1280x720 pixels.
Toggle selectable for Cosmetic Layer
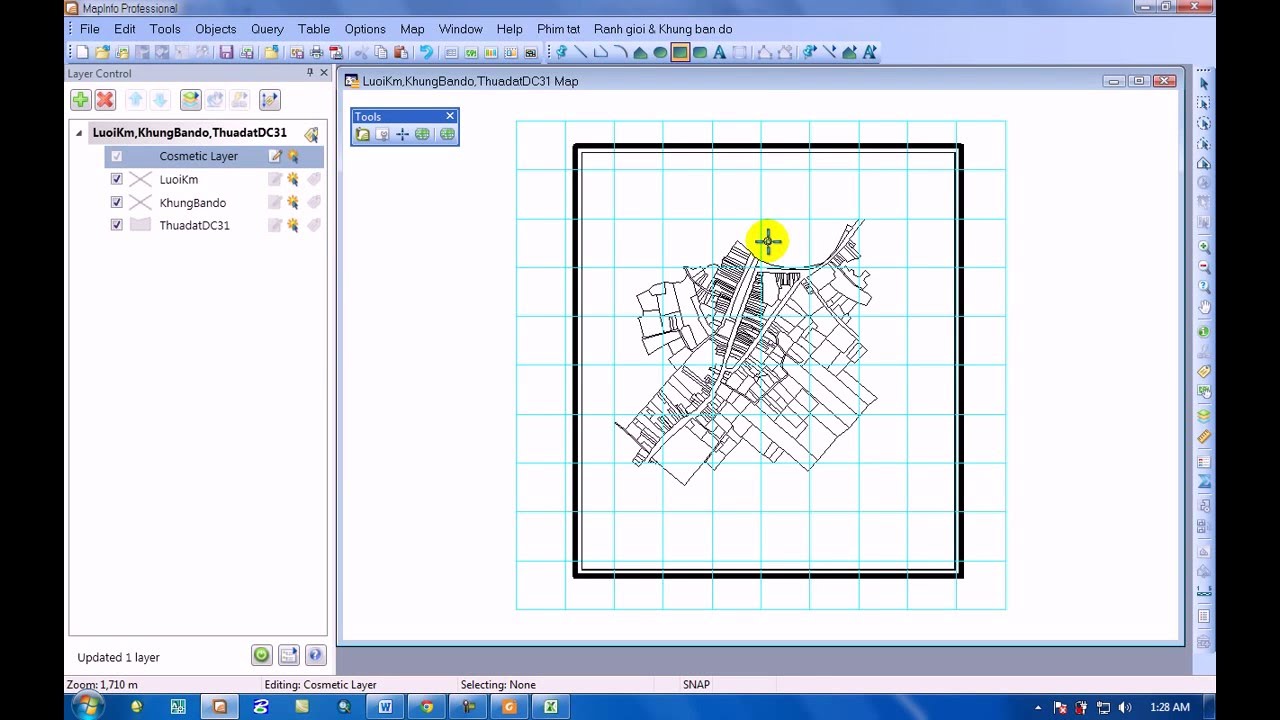pos(293,156)
